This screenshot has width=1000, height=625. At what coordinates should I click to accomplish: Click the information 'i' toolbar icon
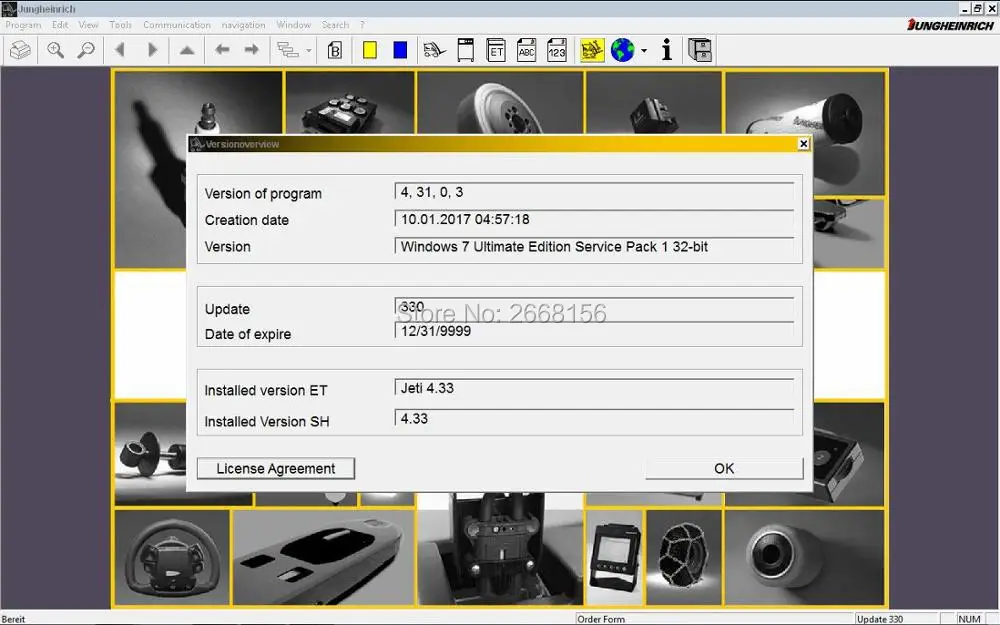point(667,50)
